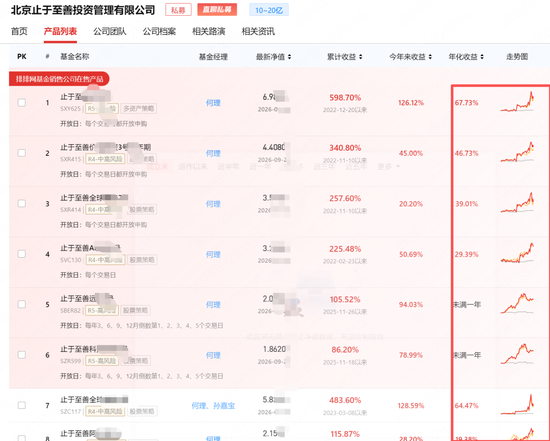
Task: Sort by 最新净值 column arrow
Action: point(289,57)
